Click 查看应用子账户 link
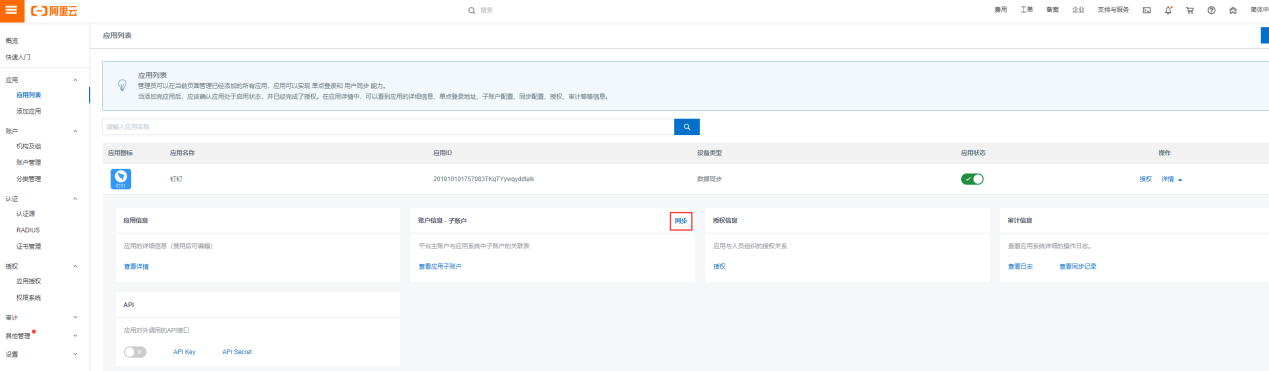Image resolution: width=1269 pixels, height=371 pixels. pyautogui.click(x=440, y=266)
